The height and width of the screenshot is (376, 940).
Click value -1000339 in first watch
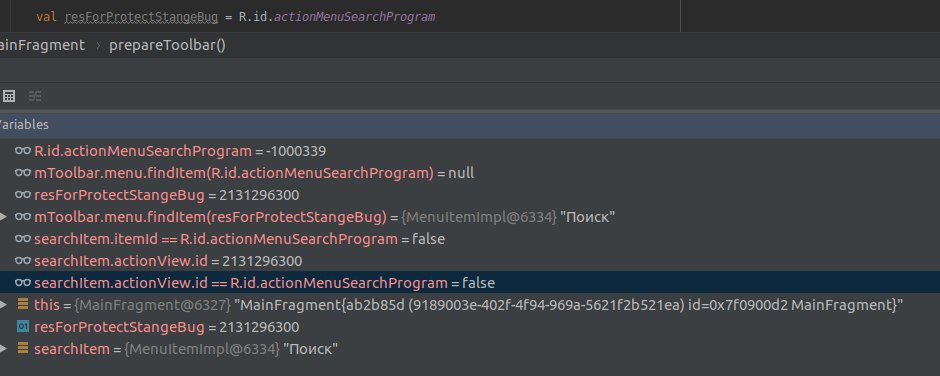click(x=296, y=151)
